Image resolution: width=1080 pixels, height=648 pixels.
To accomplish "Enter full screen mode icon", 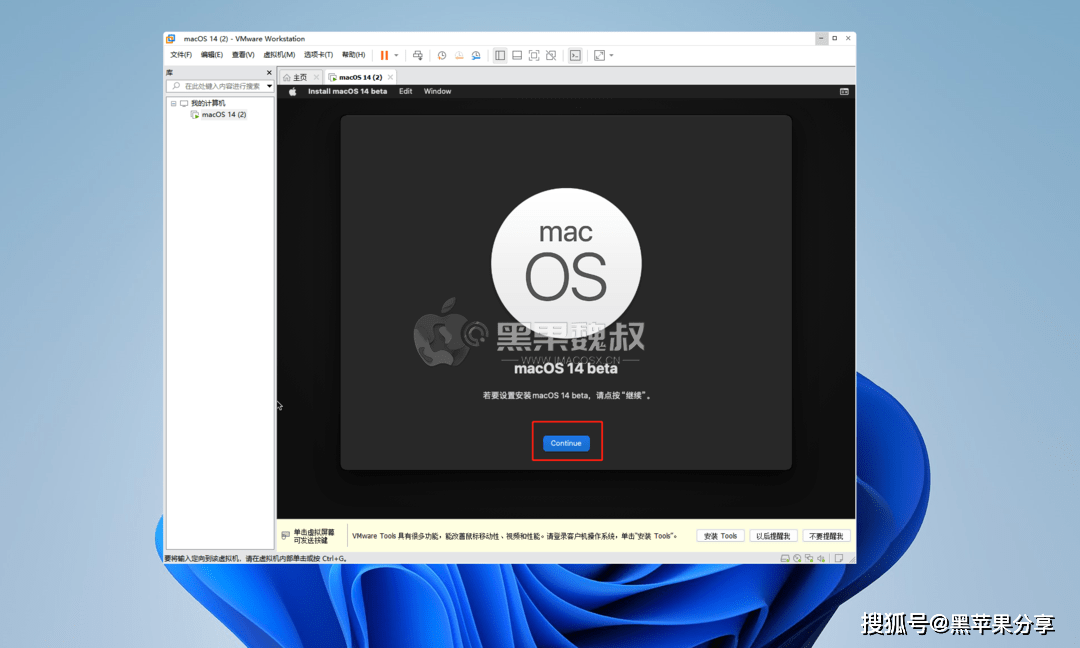I will (x=534, y=55).
